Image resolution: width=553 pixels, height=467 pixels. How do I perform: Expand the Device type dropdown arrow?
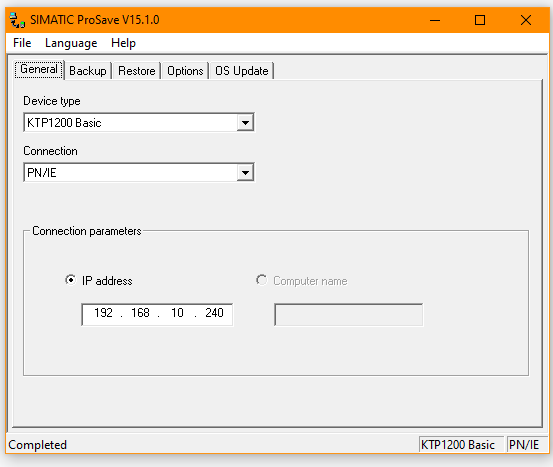coord(245,123)
